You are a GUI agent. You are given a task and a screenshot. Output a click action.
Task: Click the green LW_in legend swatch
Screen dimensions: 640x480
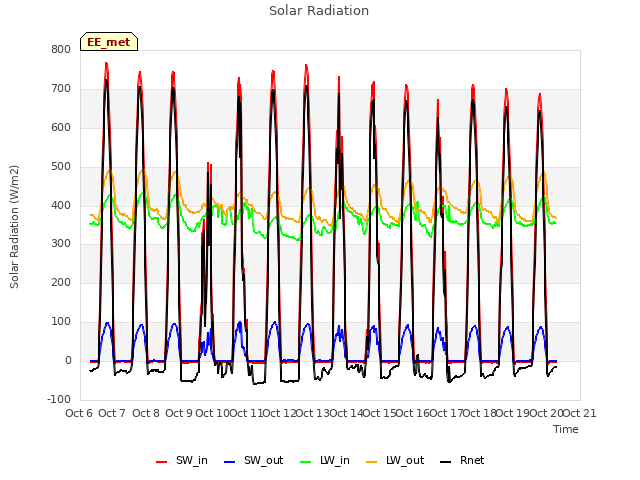(x=306, y=462)
